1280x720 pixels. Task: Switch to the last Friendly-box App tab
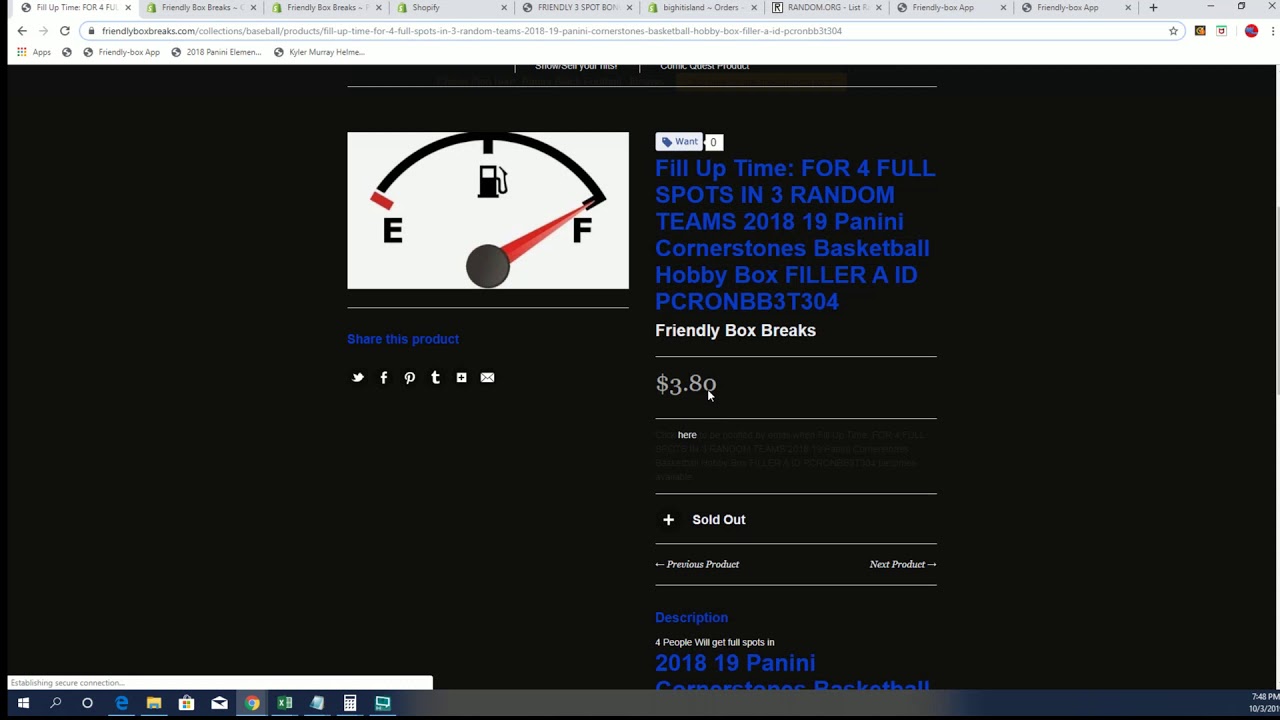pos(1075,8)
